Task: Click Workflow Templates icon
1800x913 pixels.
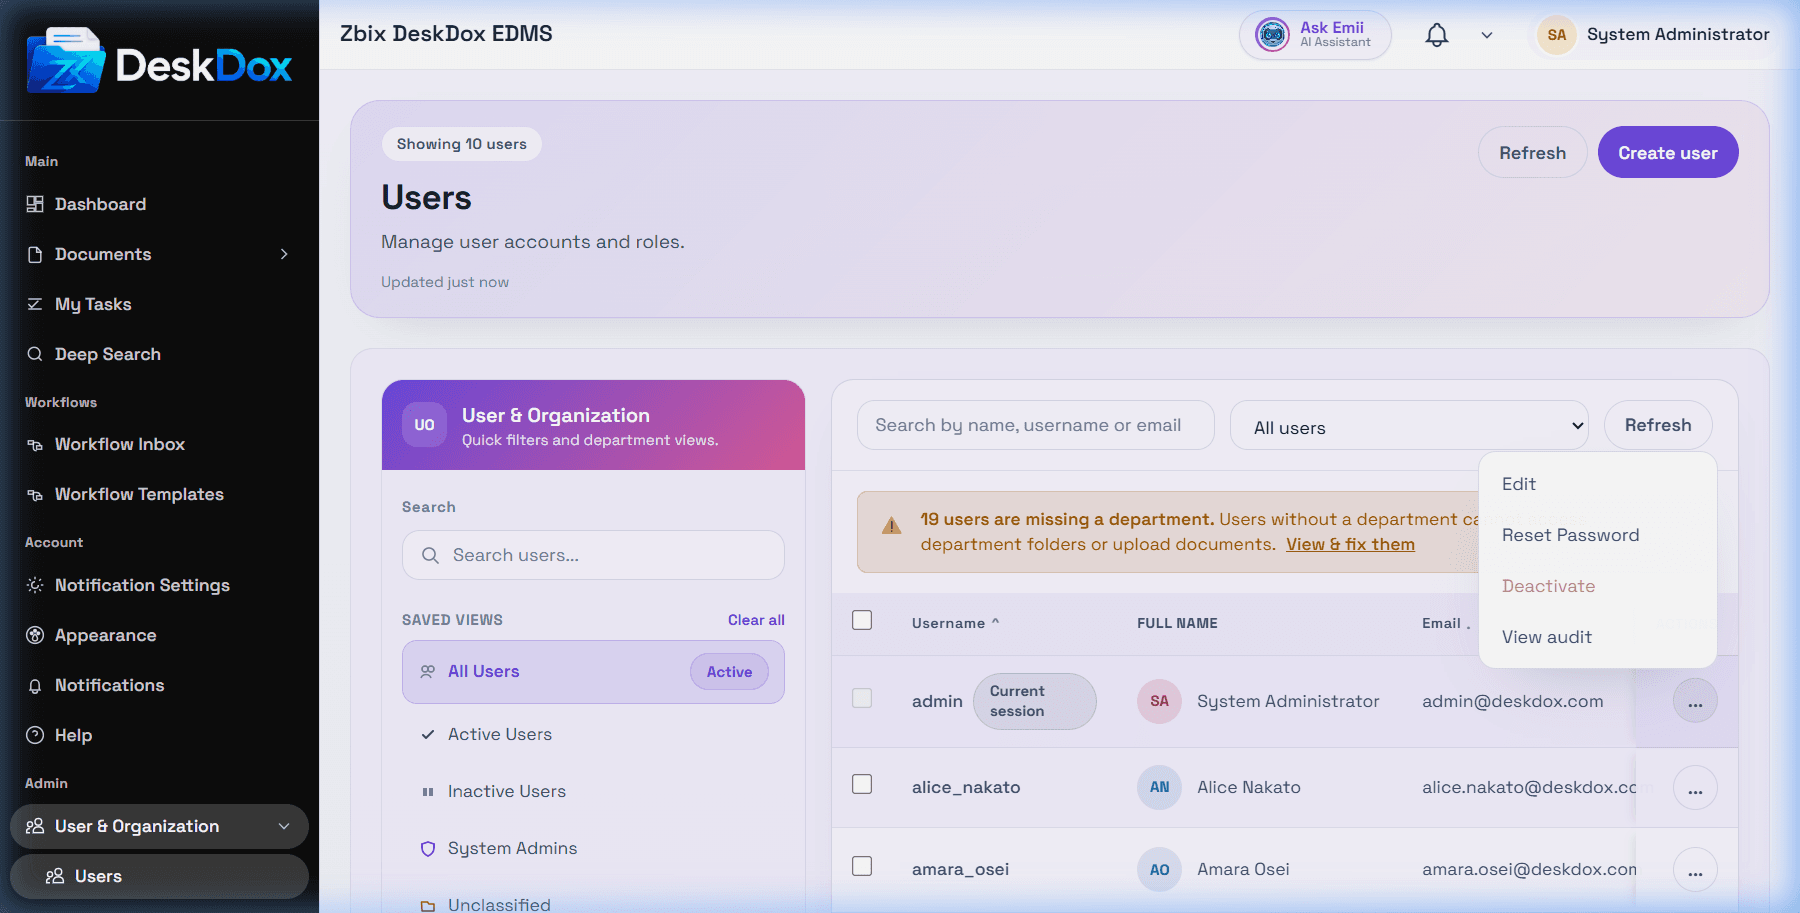Action: (35, 495)
